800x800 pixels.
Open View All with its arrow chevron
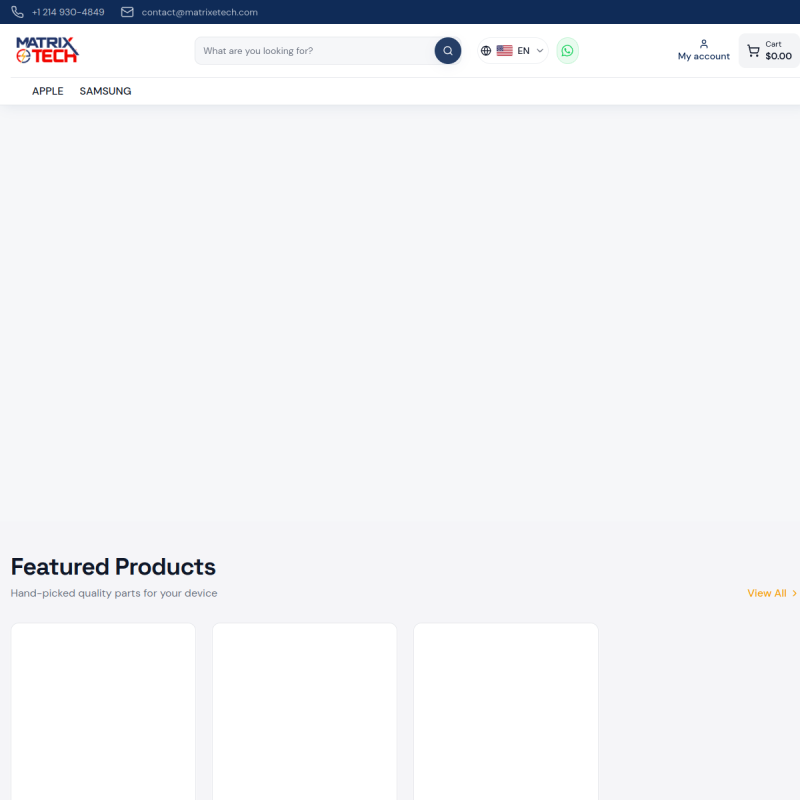coord(794,593)
